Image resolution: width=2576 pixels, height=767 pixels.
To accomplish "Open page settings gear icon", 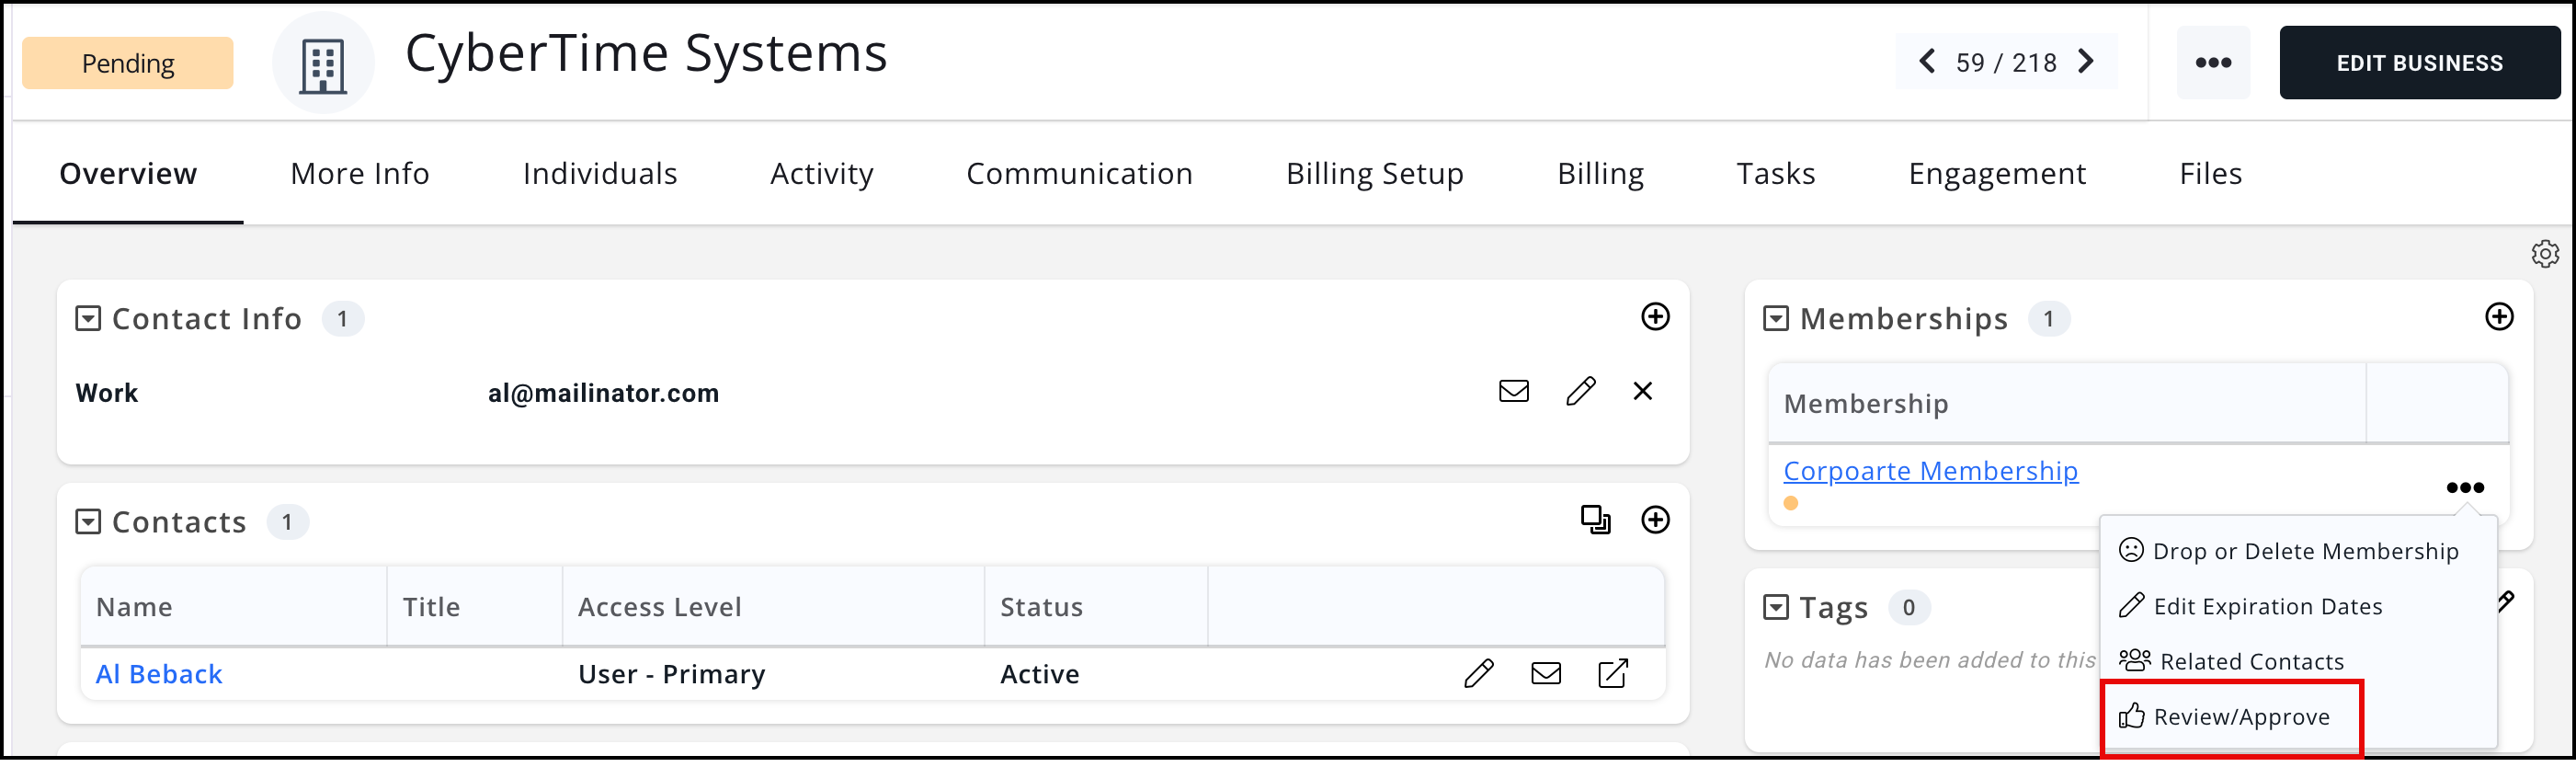I will coord(2544,256).
